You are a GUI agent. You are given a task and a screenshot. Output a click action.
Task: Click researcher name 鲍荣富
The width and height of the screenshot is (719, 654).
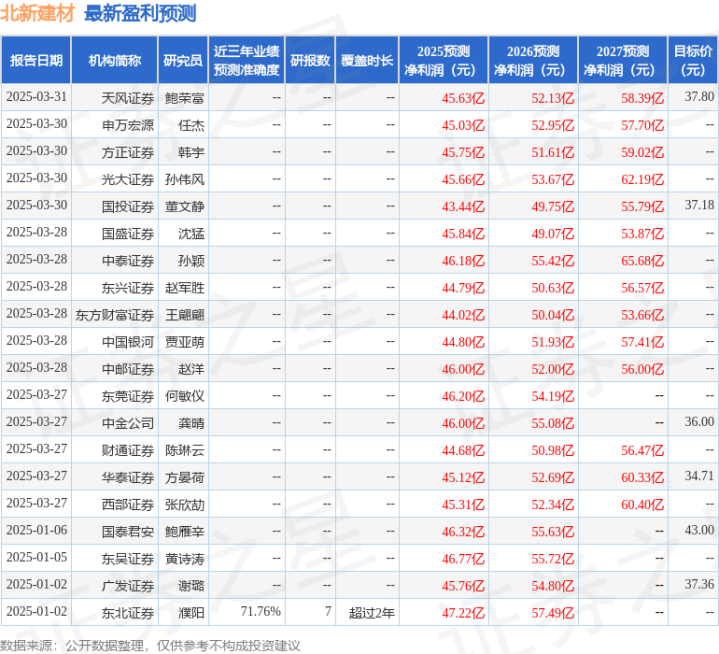[x=184, y=98]
